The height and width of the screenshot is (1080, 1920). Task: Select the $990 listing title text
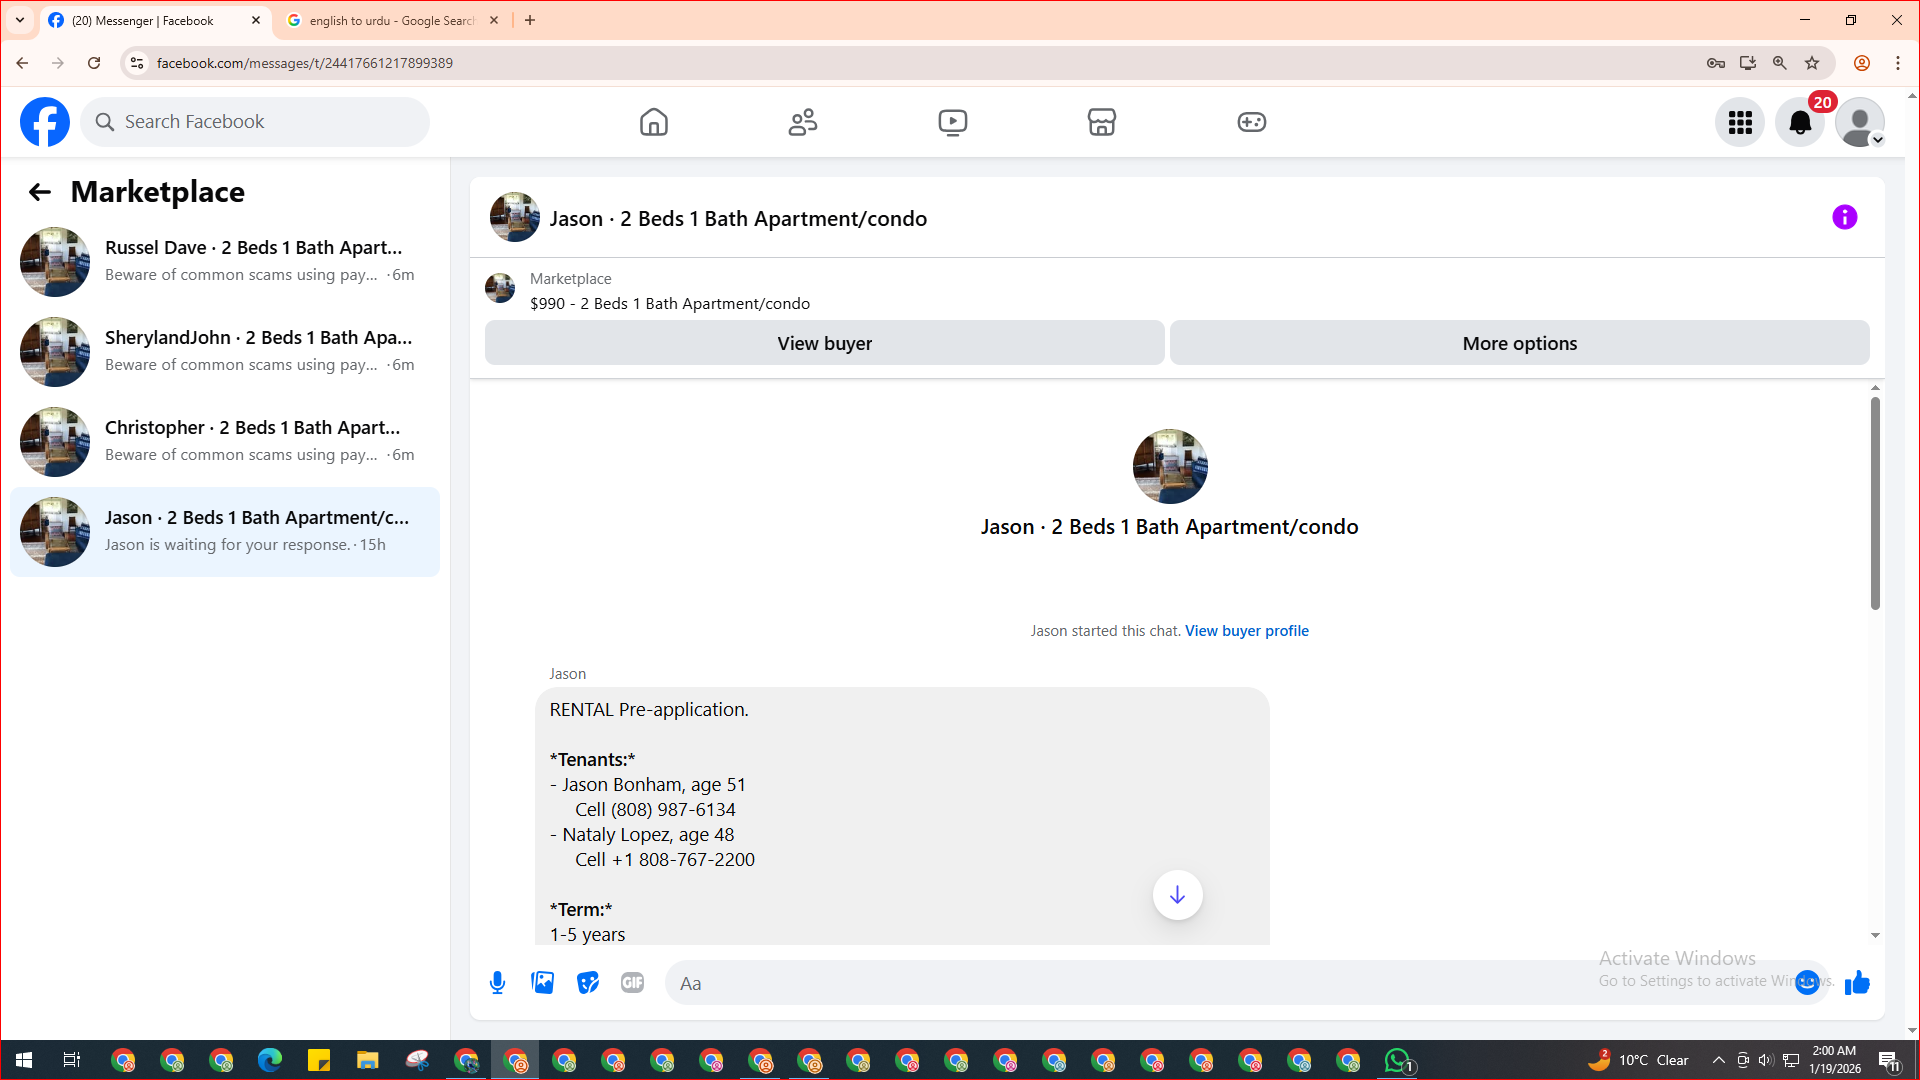670,304
